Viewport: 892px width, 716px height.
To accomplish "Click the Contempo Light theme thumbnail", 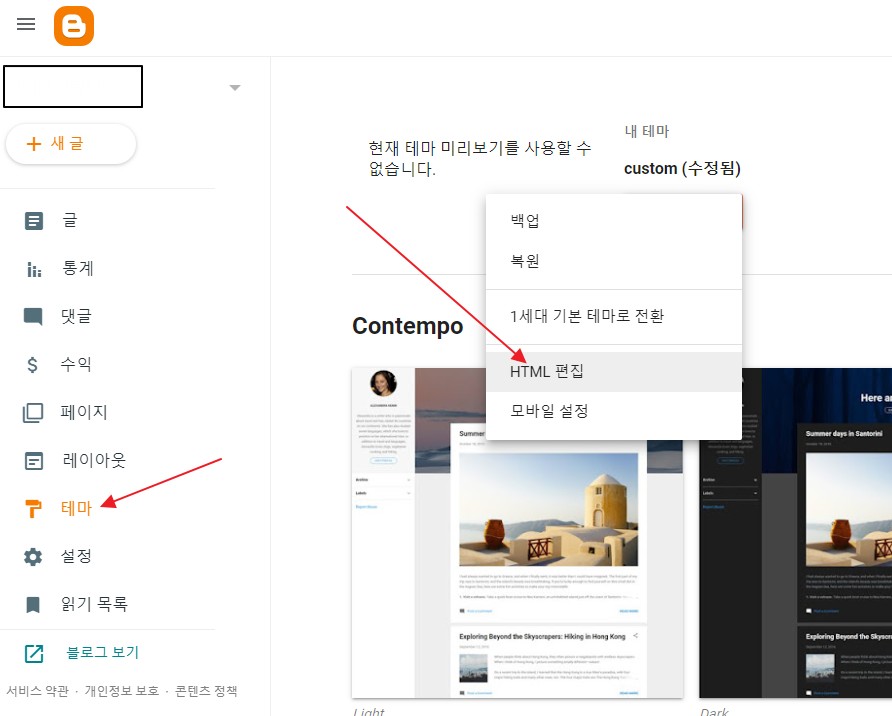I will pos(517,533).
